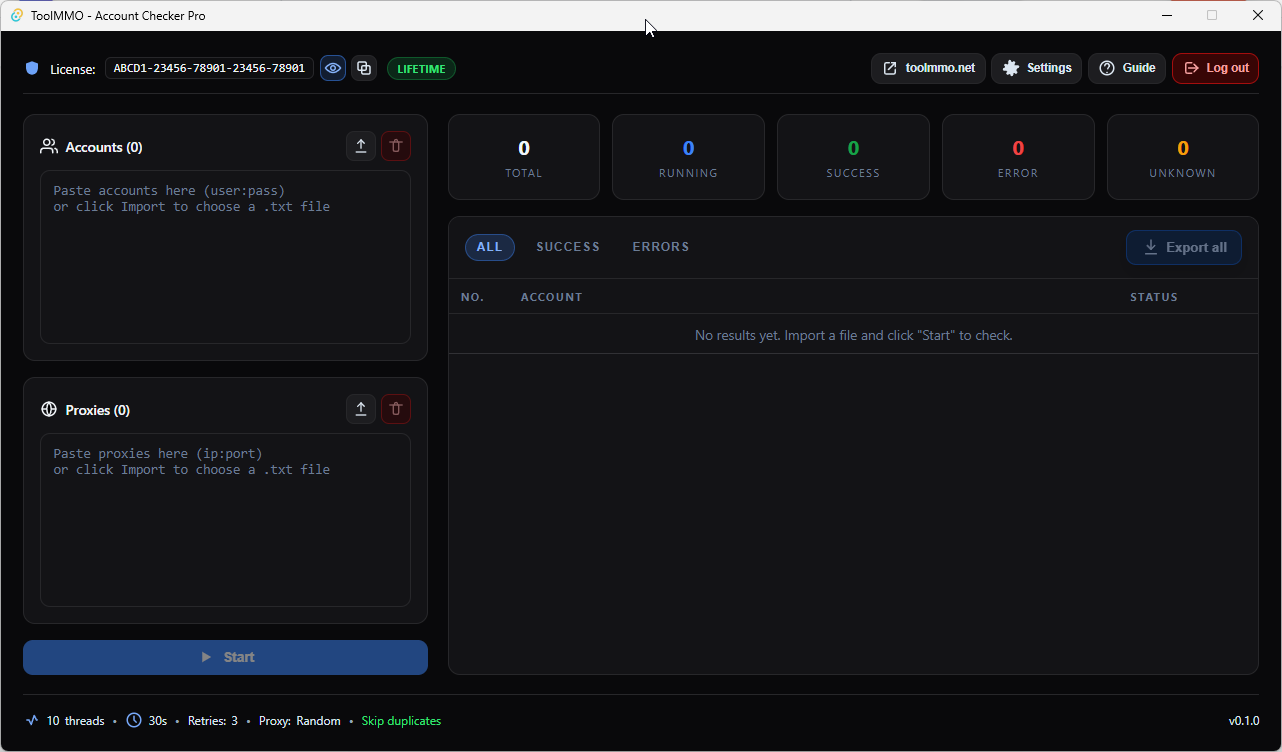This screenshot has height=752, width=1282.
Task: Click the clock timeout icon in footer
Action: click(134, 720)
